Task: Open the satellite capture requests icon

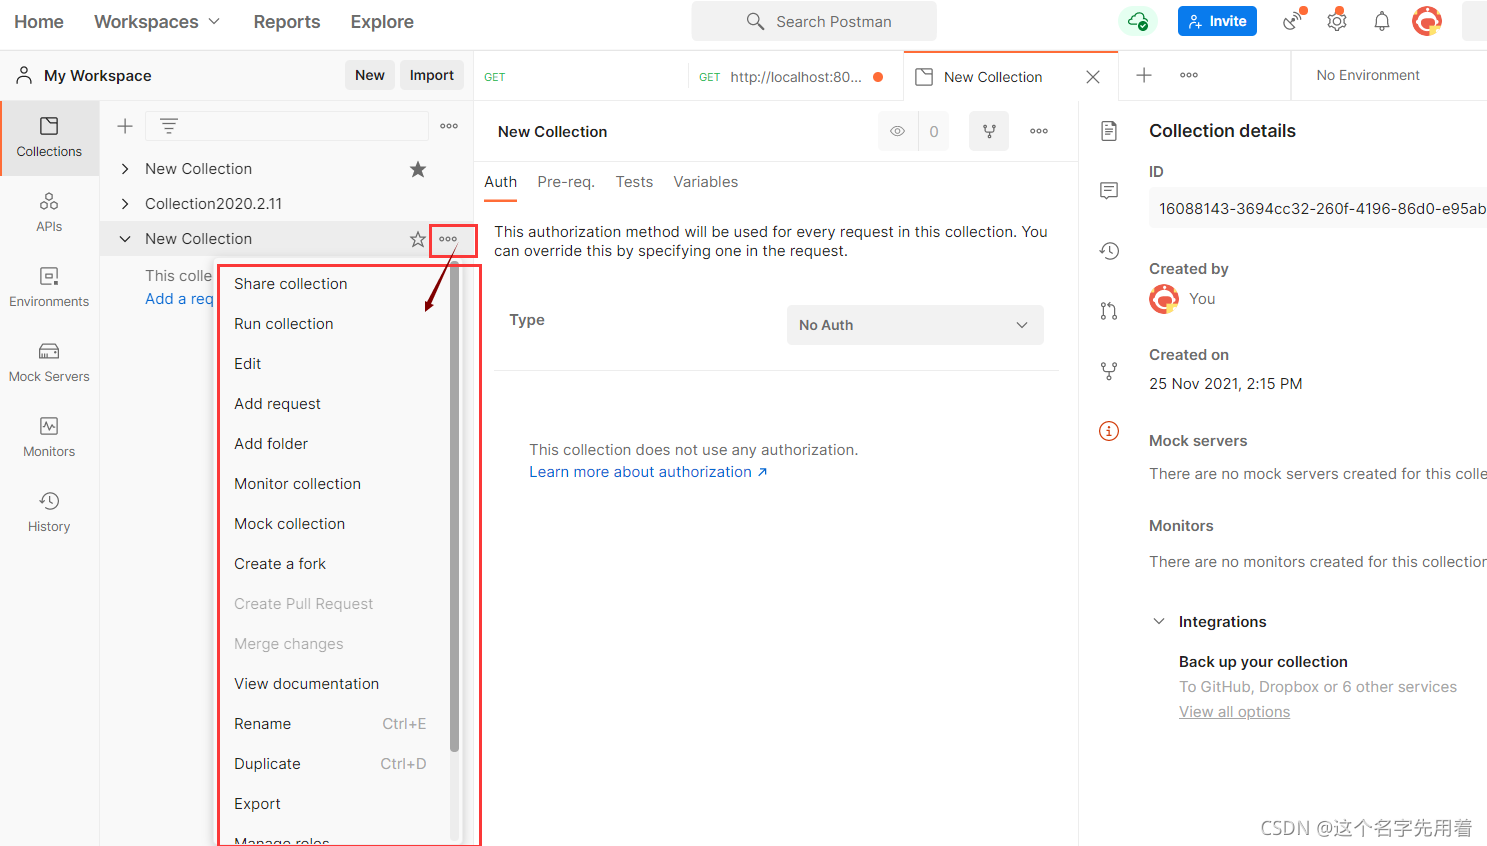Action: coord(1295,20)
